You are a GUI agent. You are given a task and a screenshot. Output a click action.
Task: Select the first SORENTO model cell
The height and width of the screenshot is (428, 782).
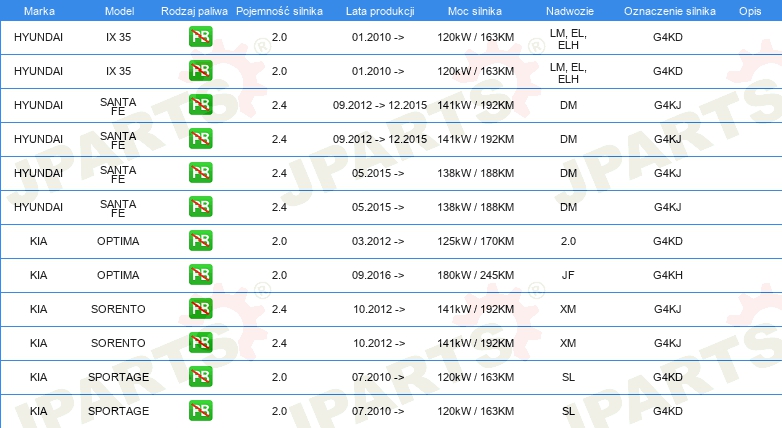(x=118, y=309)
